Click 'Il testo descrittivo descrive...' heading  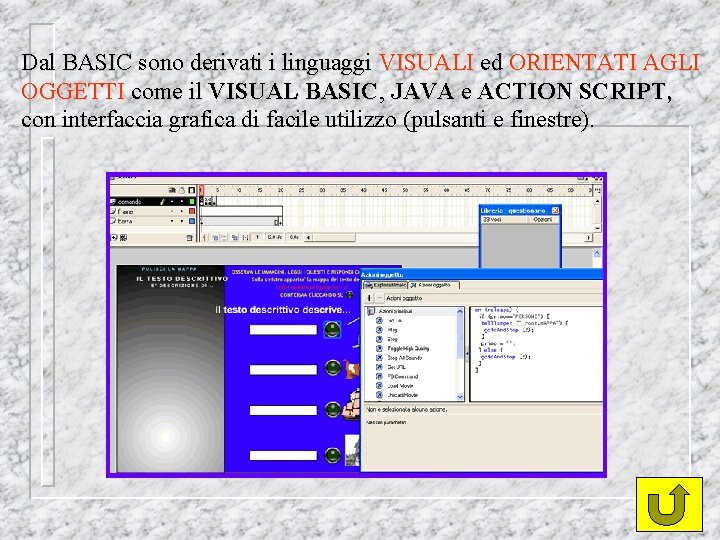283,310
